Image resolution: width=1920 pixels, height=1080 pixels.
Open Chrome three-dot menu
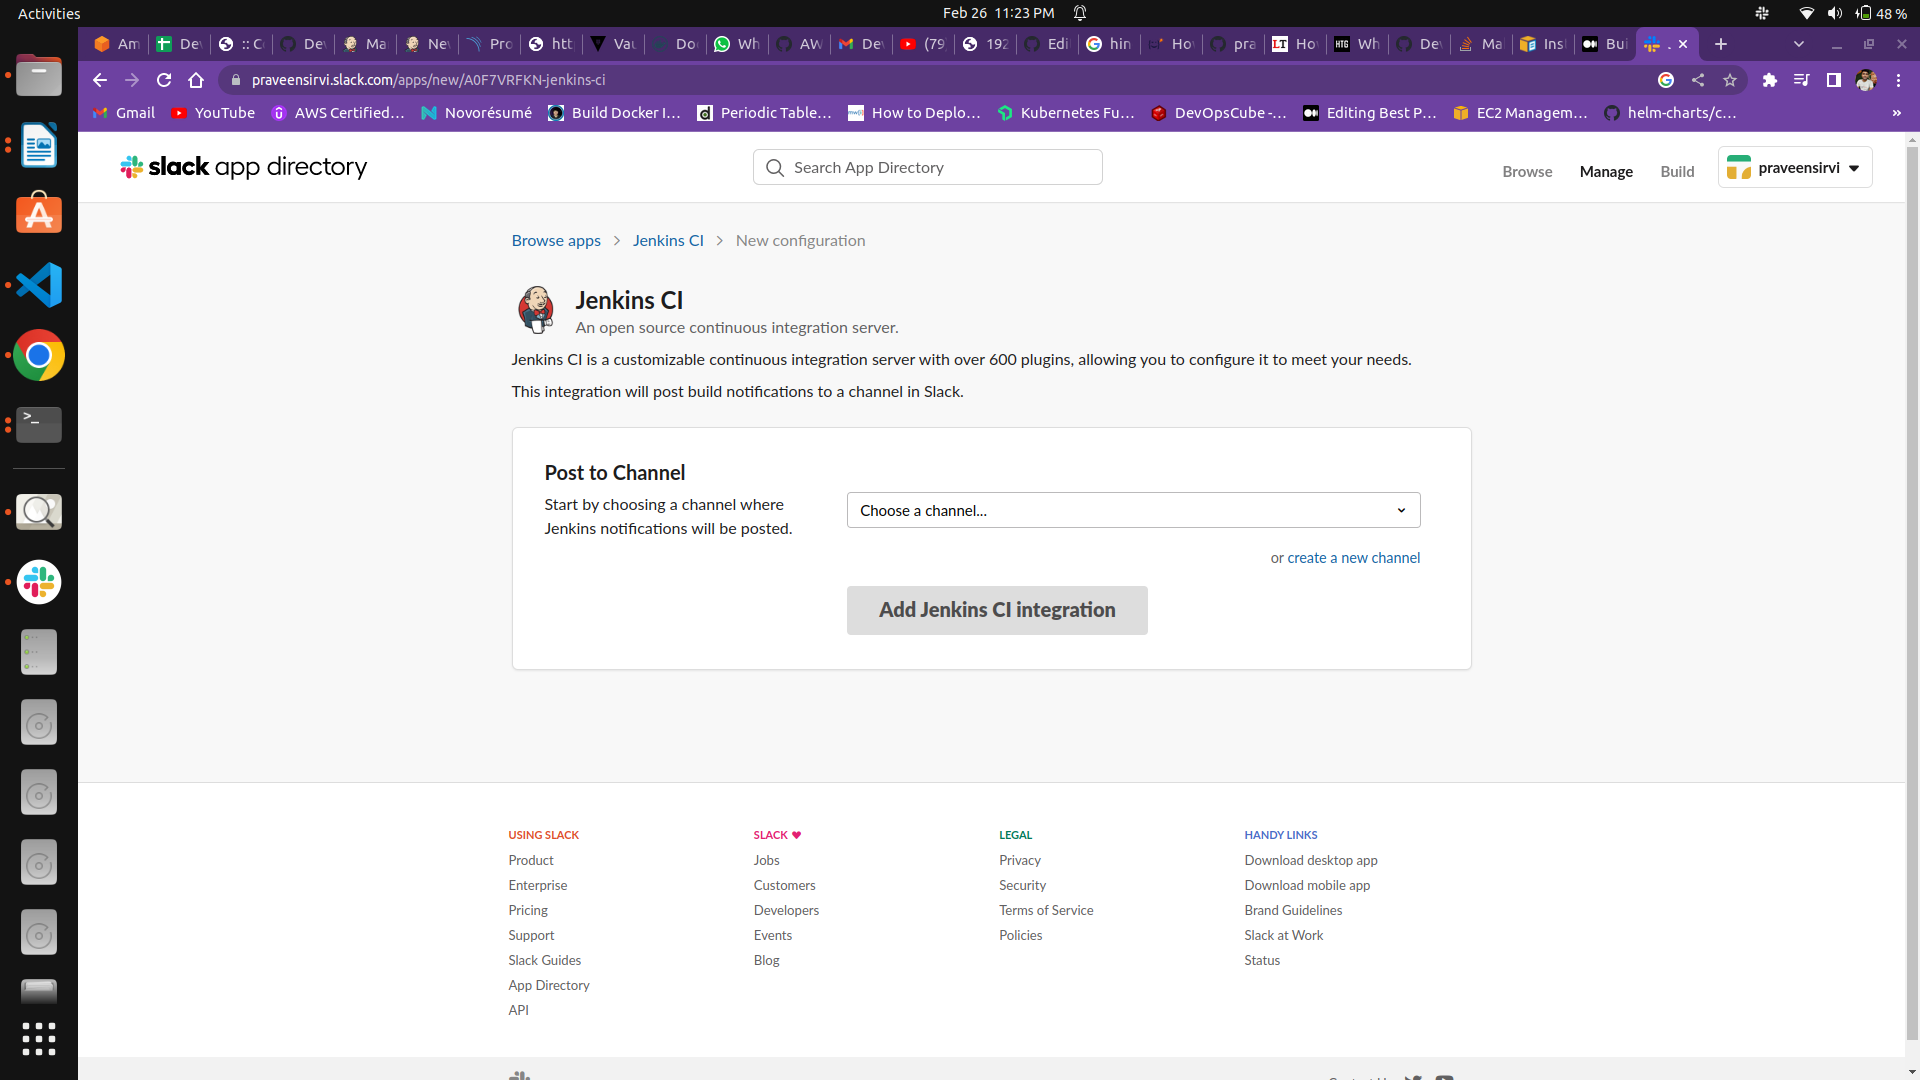[1898, 80]
